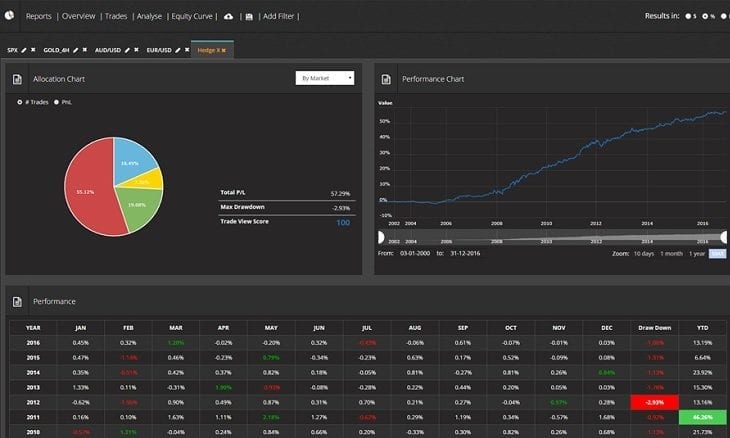Click Performance Chart document icon

386,78
